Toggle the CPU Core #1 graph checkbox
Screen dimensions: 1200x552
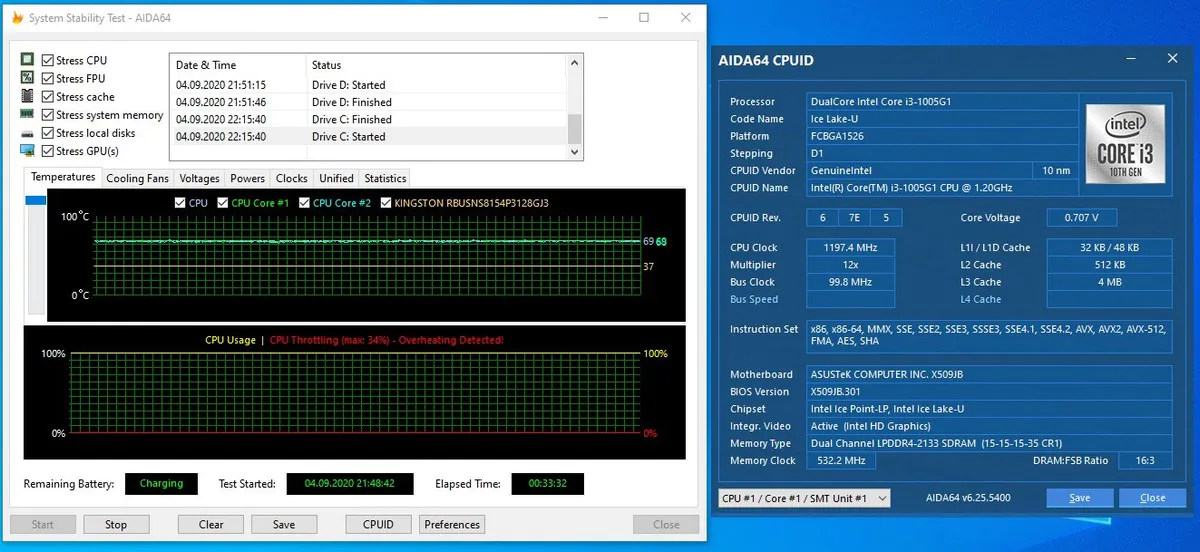(x=222, y=203)
